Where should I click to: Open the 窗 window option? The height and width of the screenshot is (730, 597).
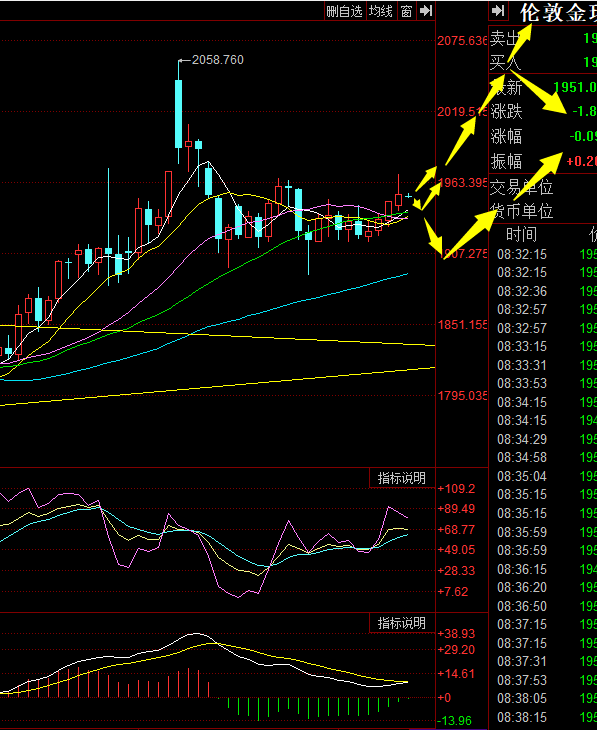pos(406,11)
